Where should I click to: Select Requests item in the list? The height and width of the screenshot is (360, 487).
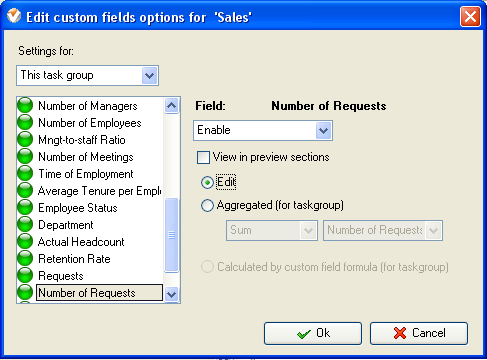click(61, 276)
